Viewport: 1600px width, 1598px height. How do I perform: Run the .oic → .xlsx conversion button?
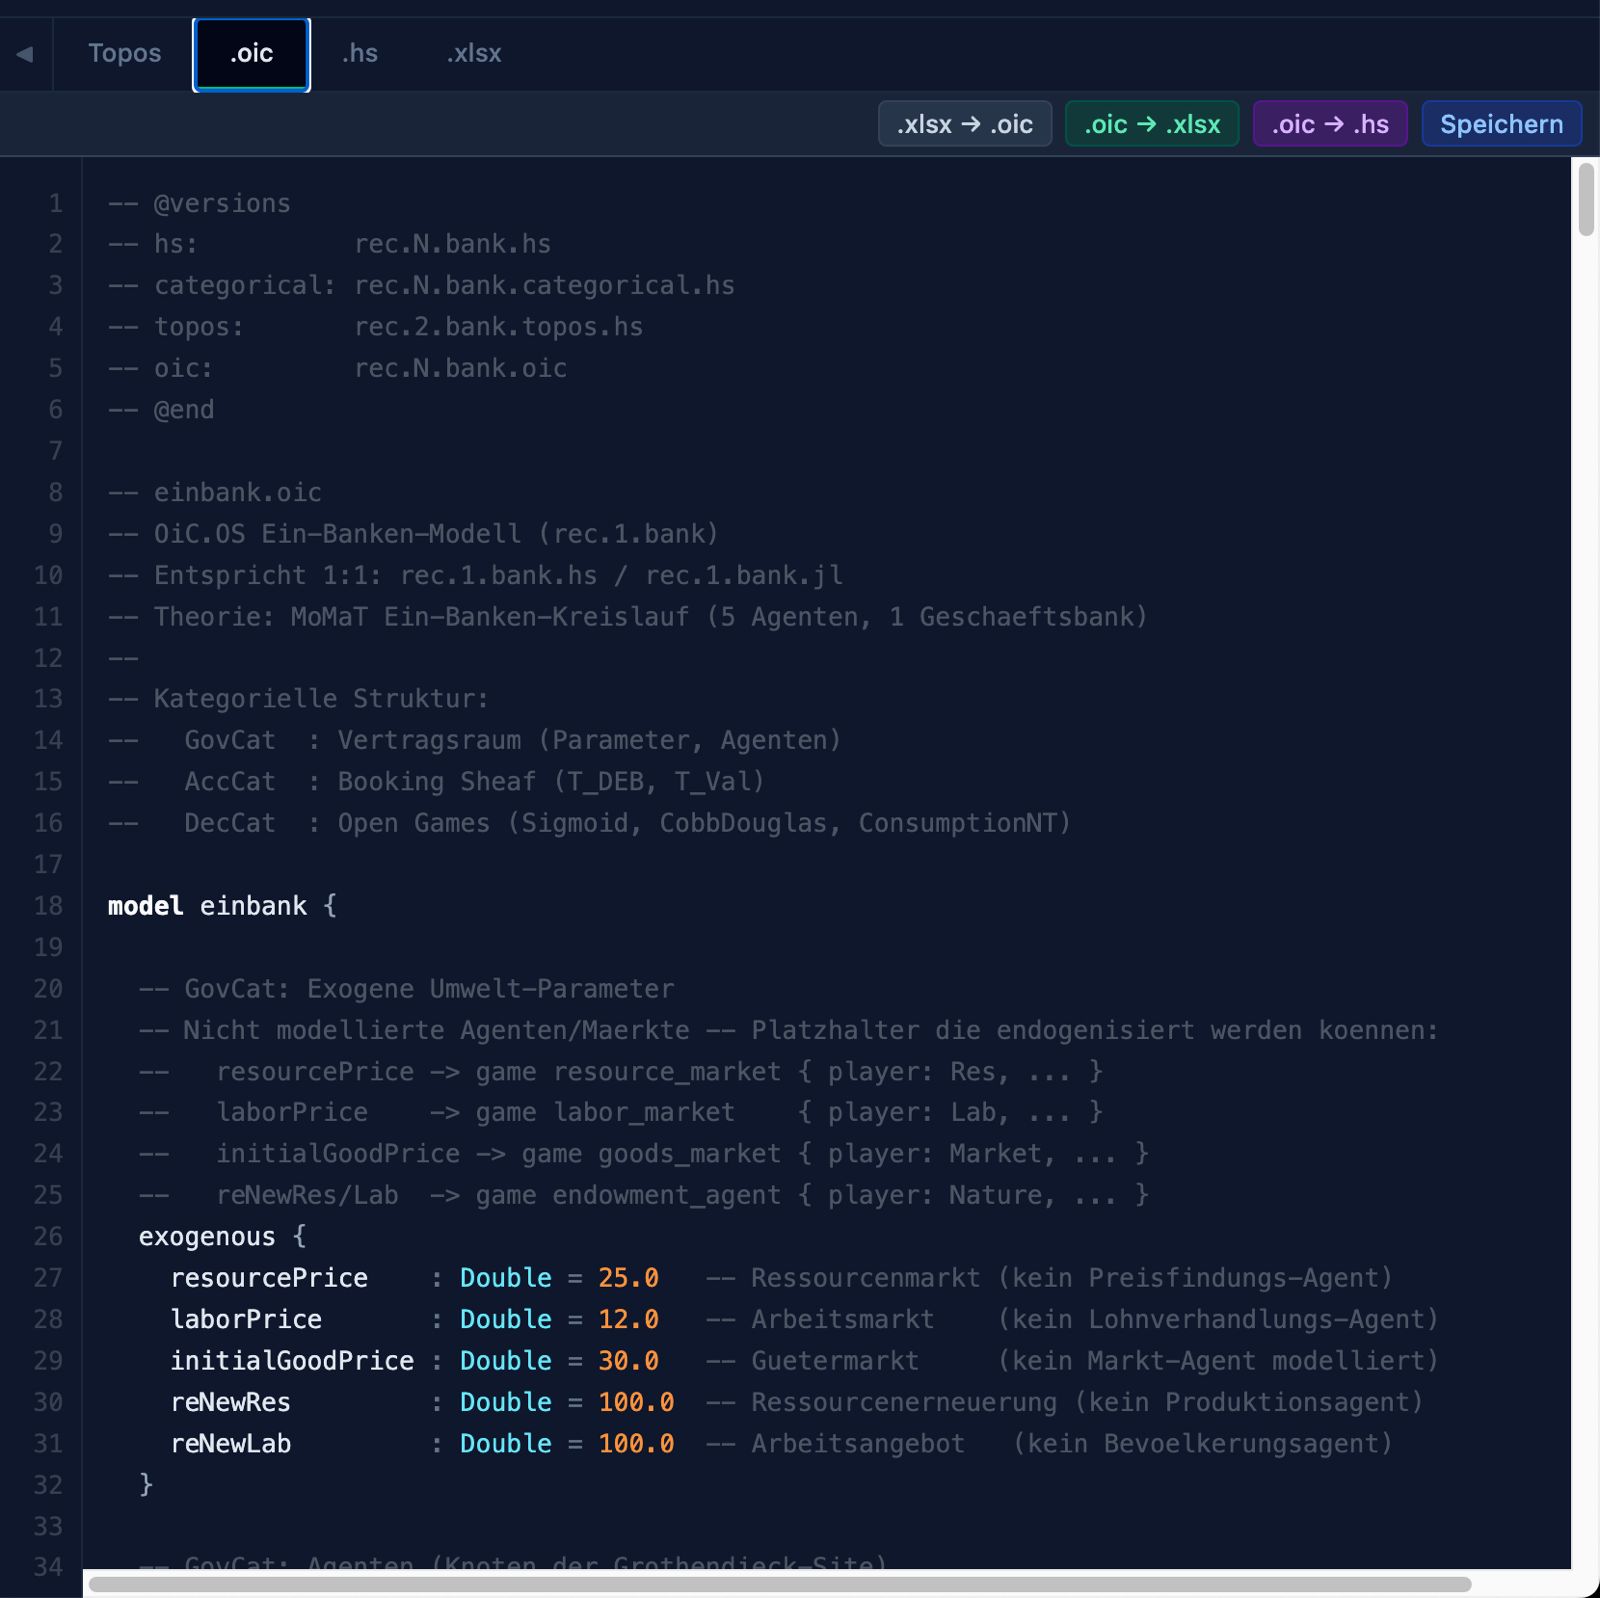coord(1152,124)
